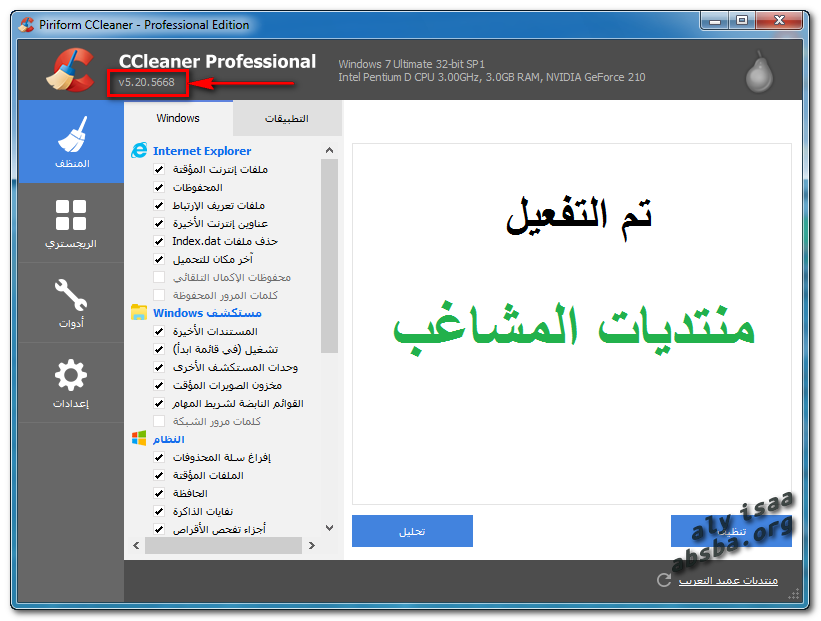Click the Internet Explorer section icon
The width and height of the screenshot is (821, 621).
(x=139, y=151)
